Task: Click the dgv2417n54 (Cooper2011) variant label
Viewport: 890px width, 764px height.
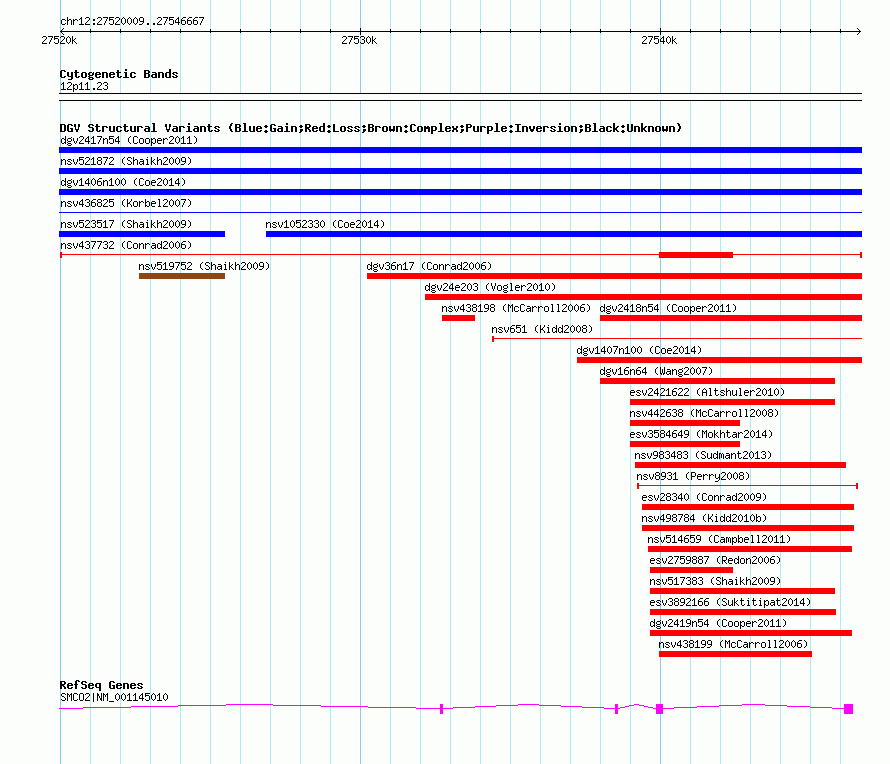Action: click(x=129, y=140)
